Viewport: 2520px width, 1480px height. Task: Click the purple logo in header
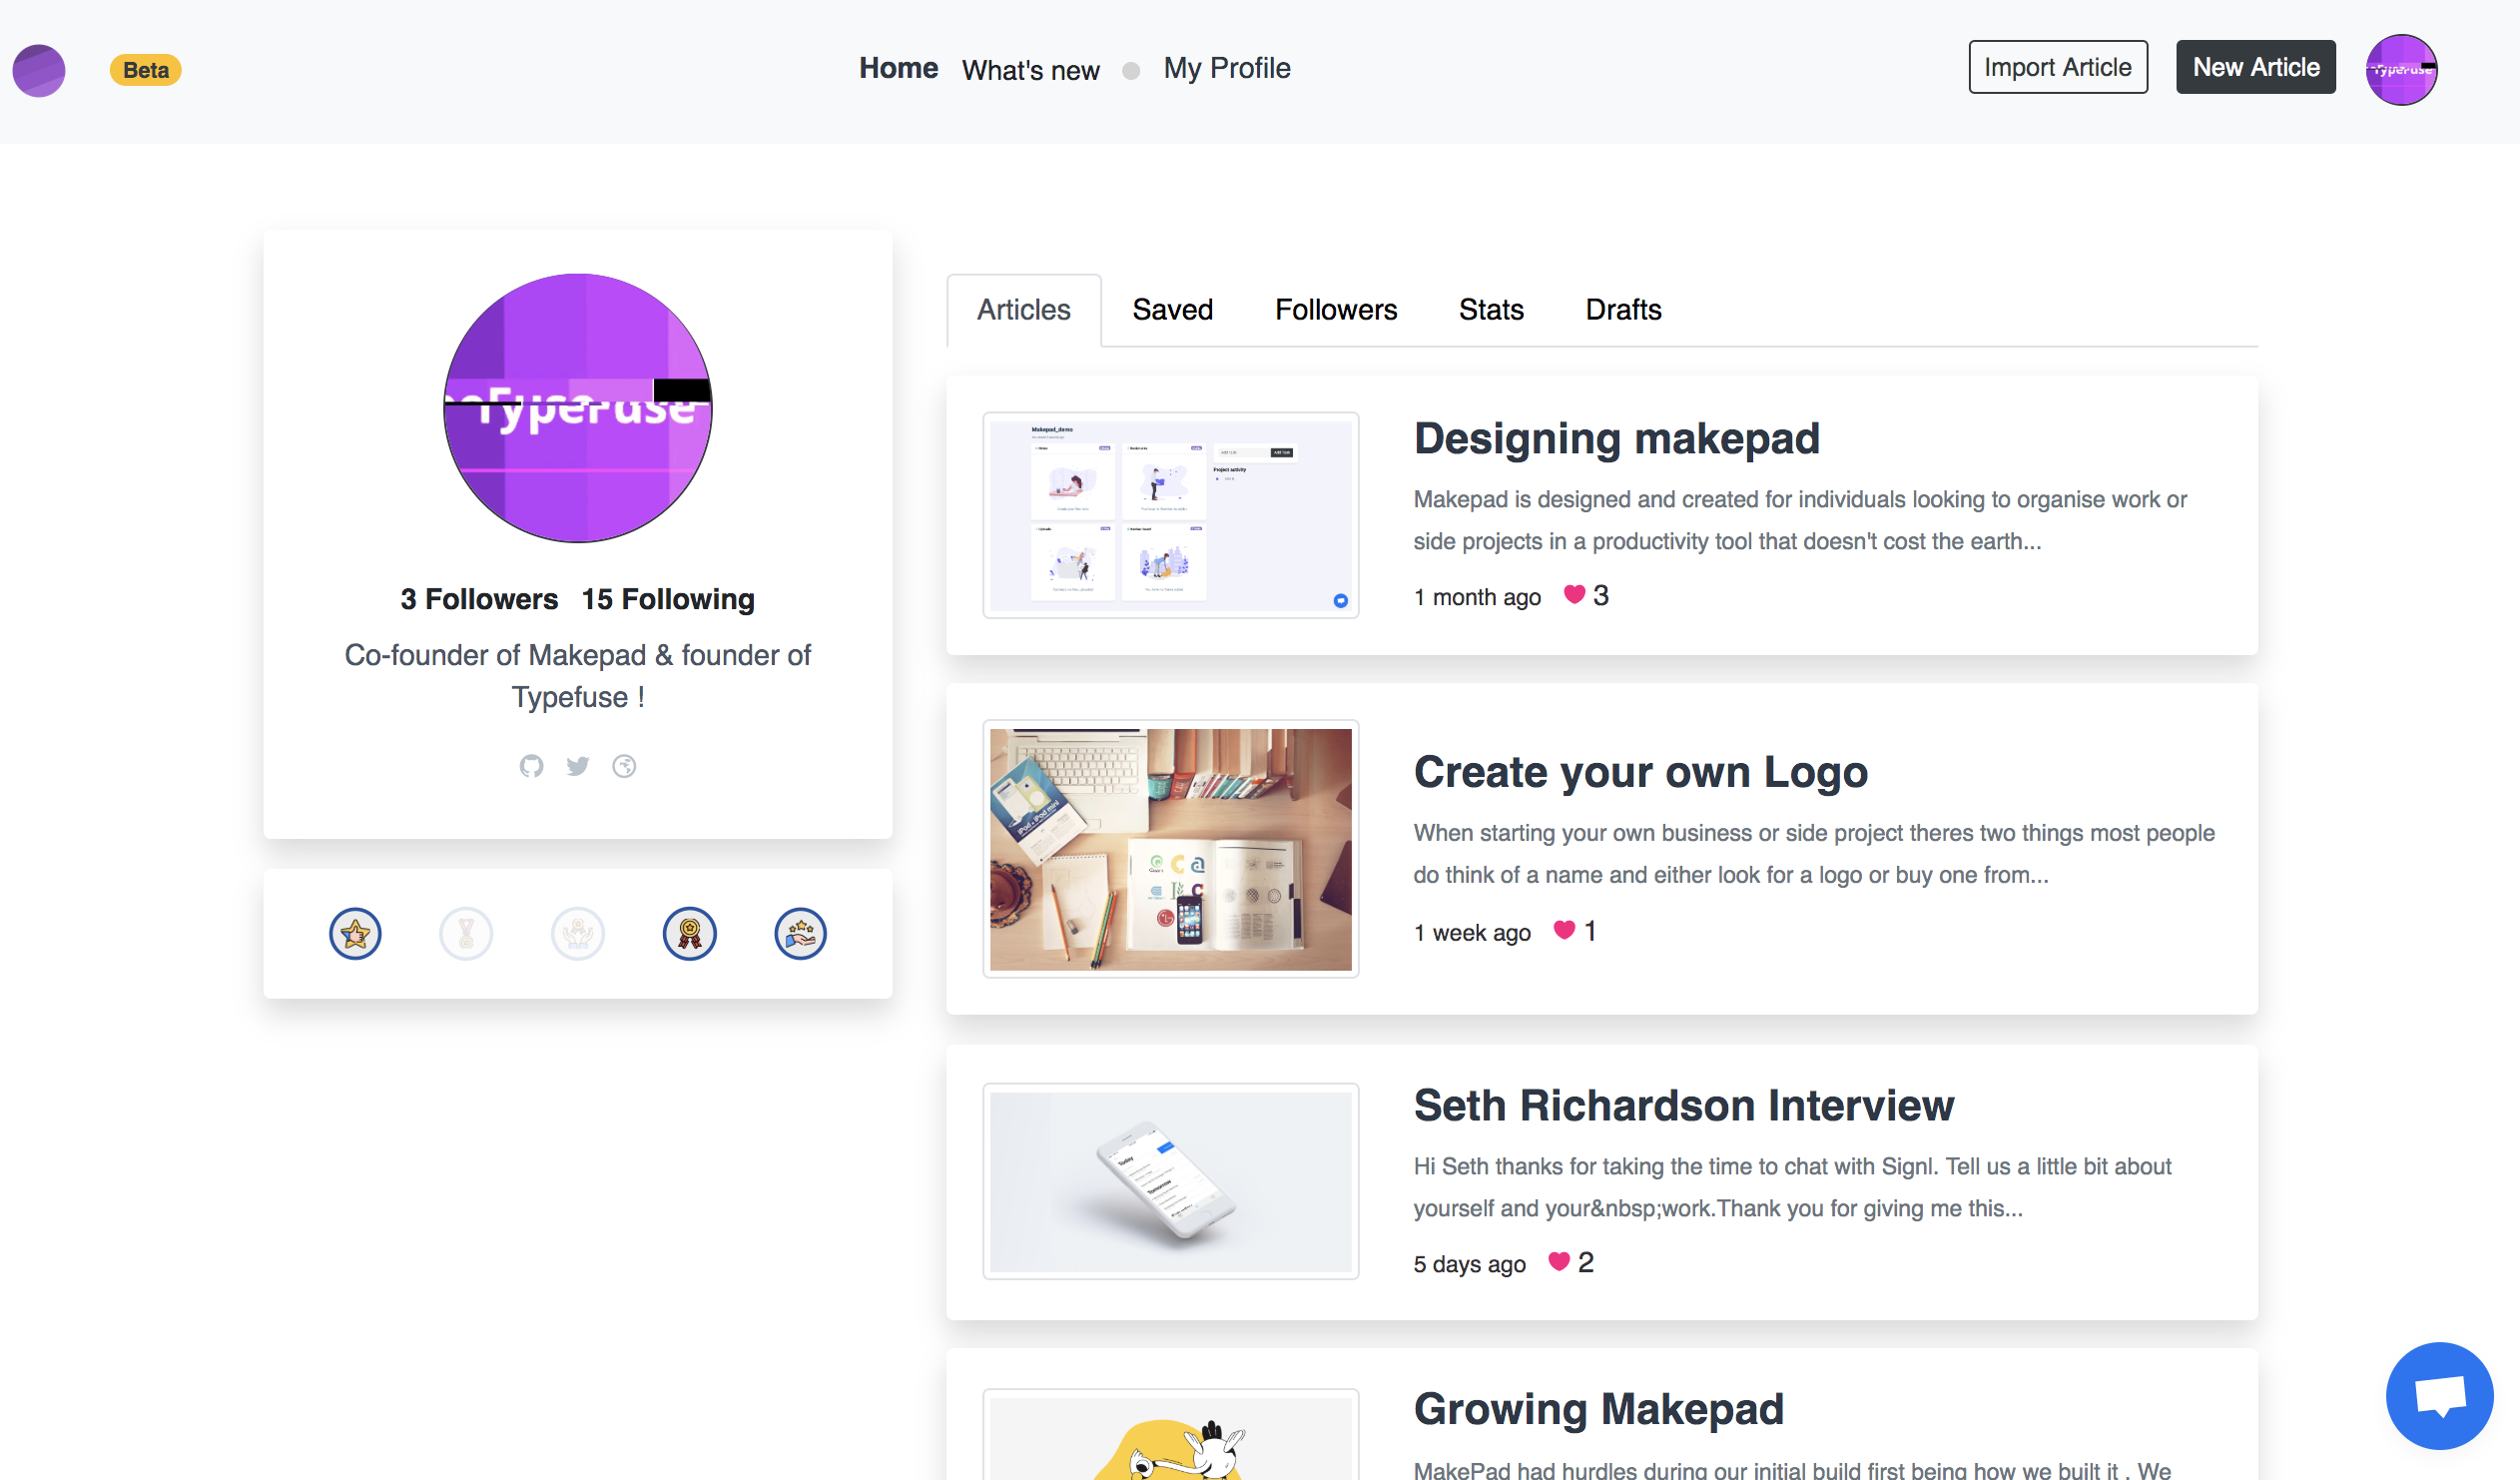39,70
